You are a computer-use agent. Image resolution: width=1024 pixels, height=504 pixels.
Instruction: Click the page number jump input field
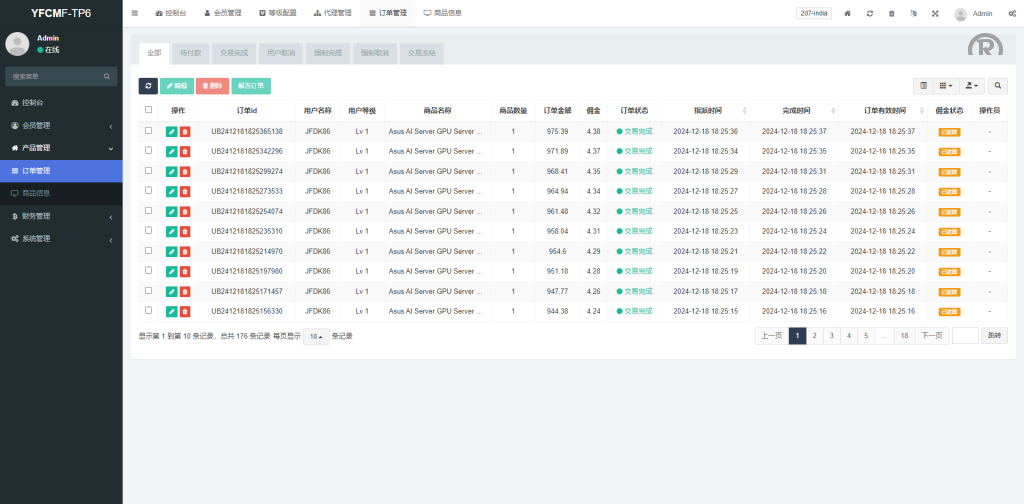(965, 336)
